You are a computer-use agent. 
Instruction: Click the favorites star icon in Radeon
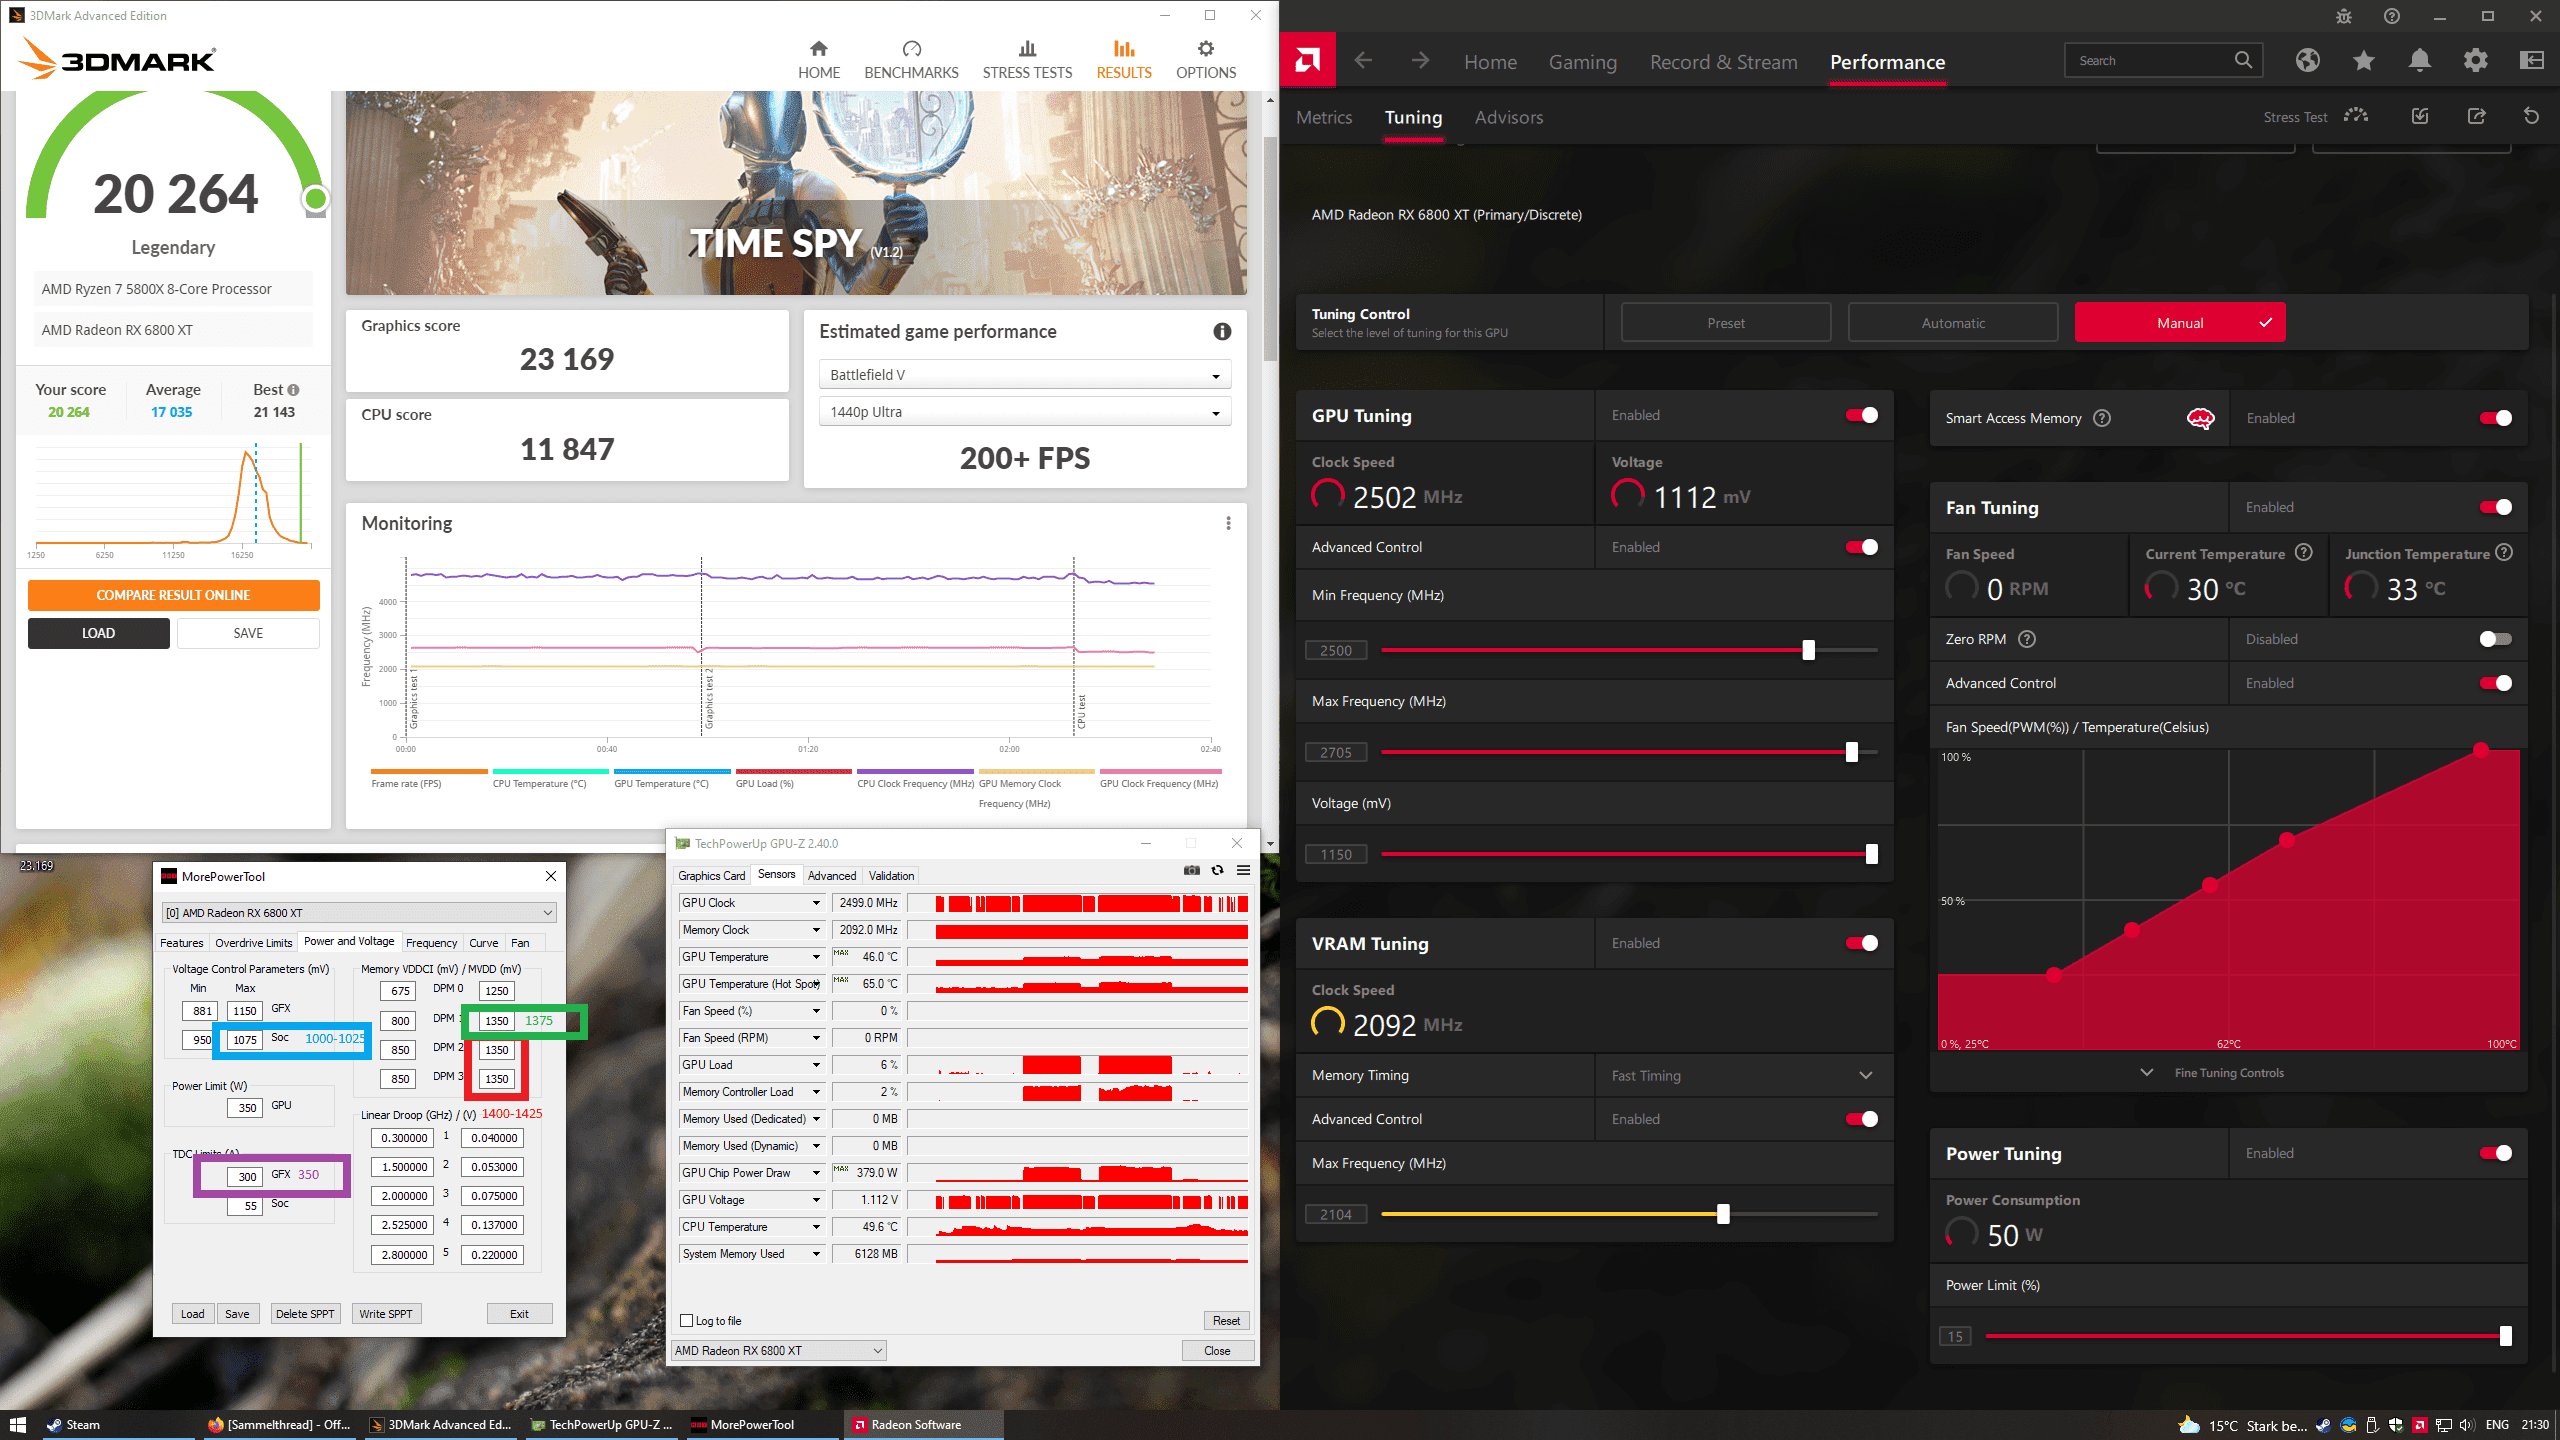pyautogui.click(x=2363, y=61)
